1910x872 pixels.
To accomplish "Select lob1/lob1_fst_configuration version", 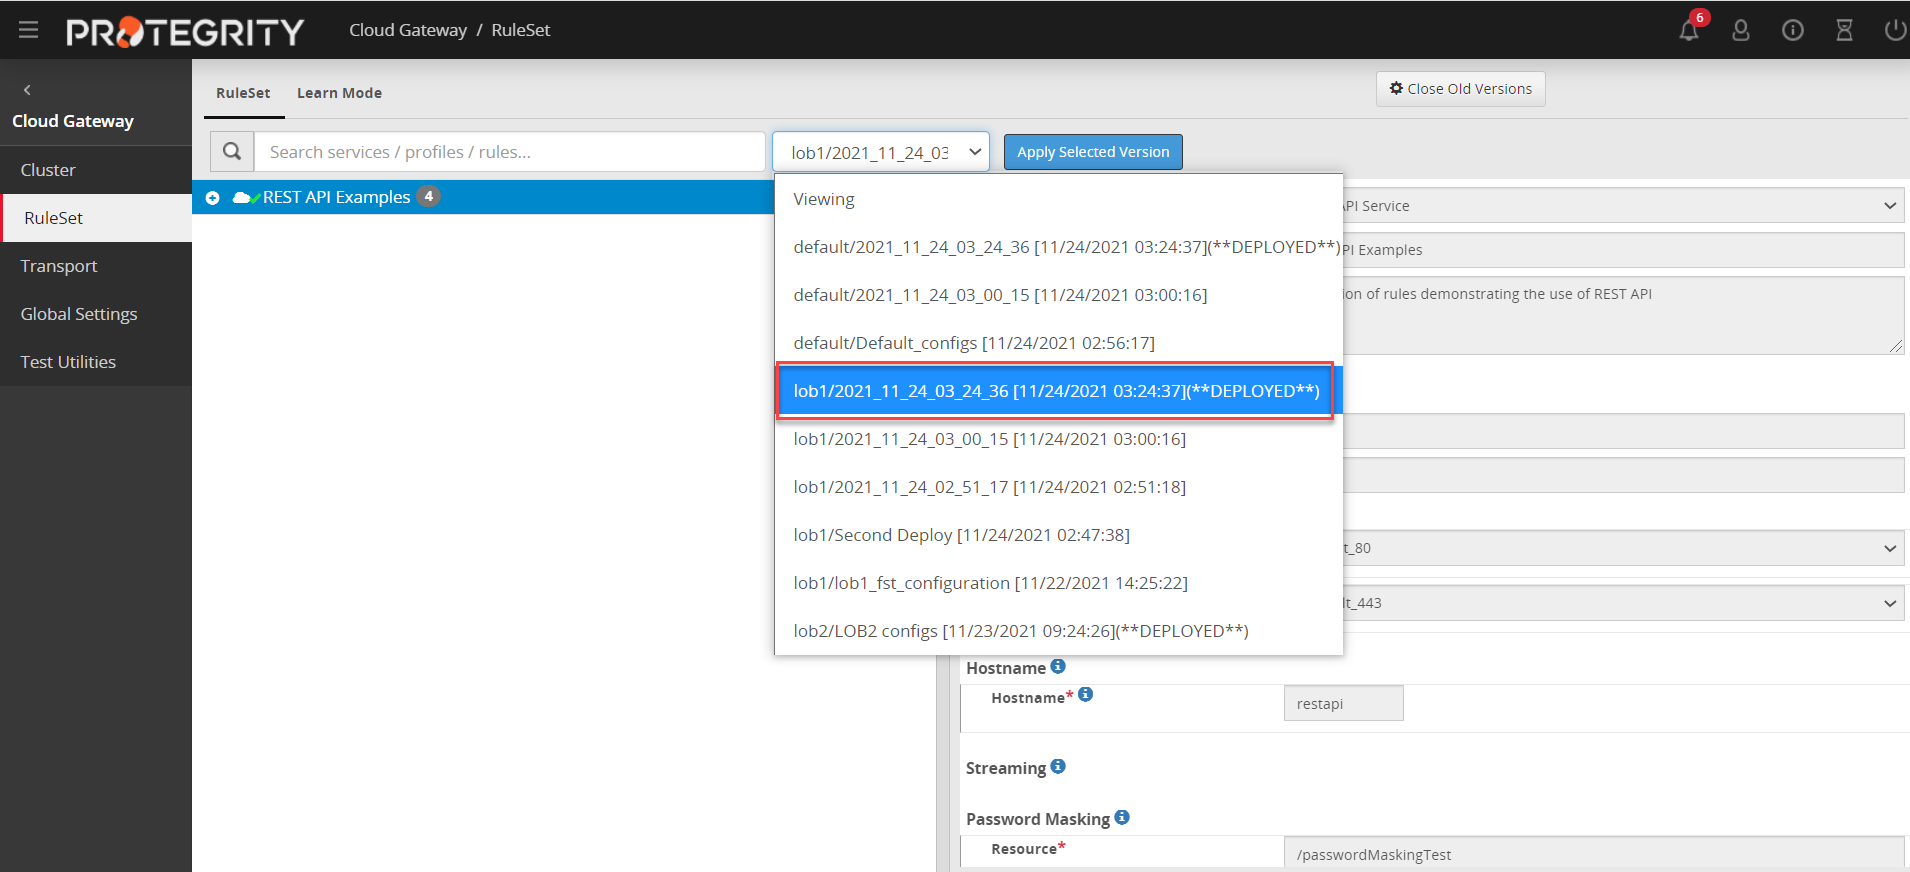I will tap(1058, 583).
